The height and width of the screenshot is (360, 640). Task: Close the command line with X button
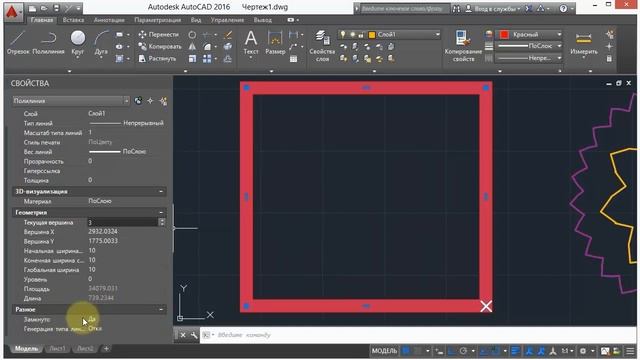coord(183,335)
